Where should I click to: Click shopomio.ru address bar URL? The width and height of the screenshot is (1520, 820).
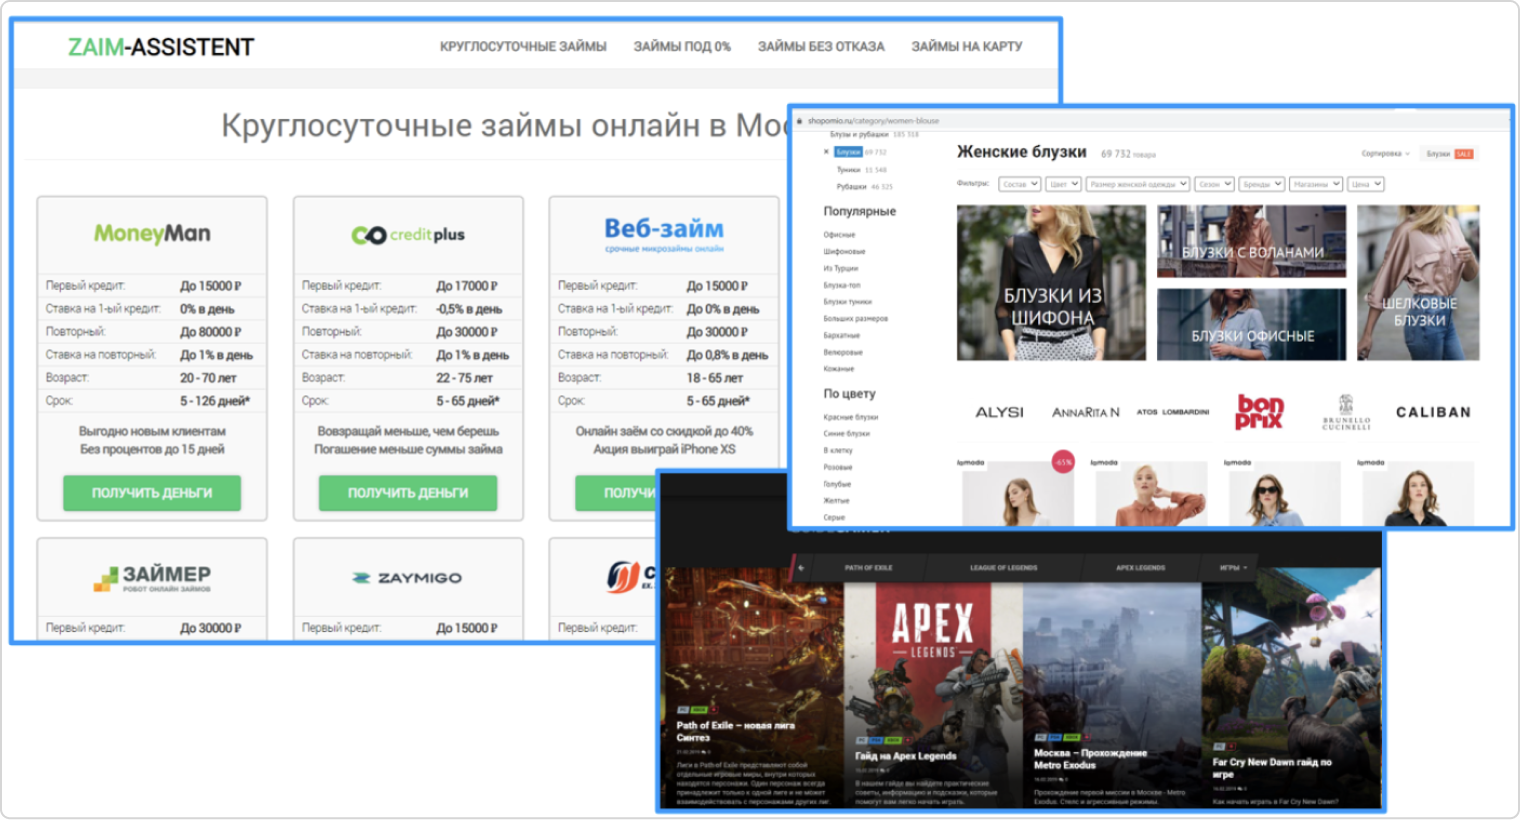[x=873, y=121]
